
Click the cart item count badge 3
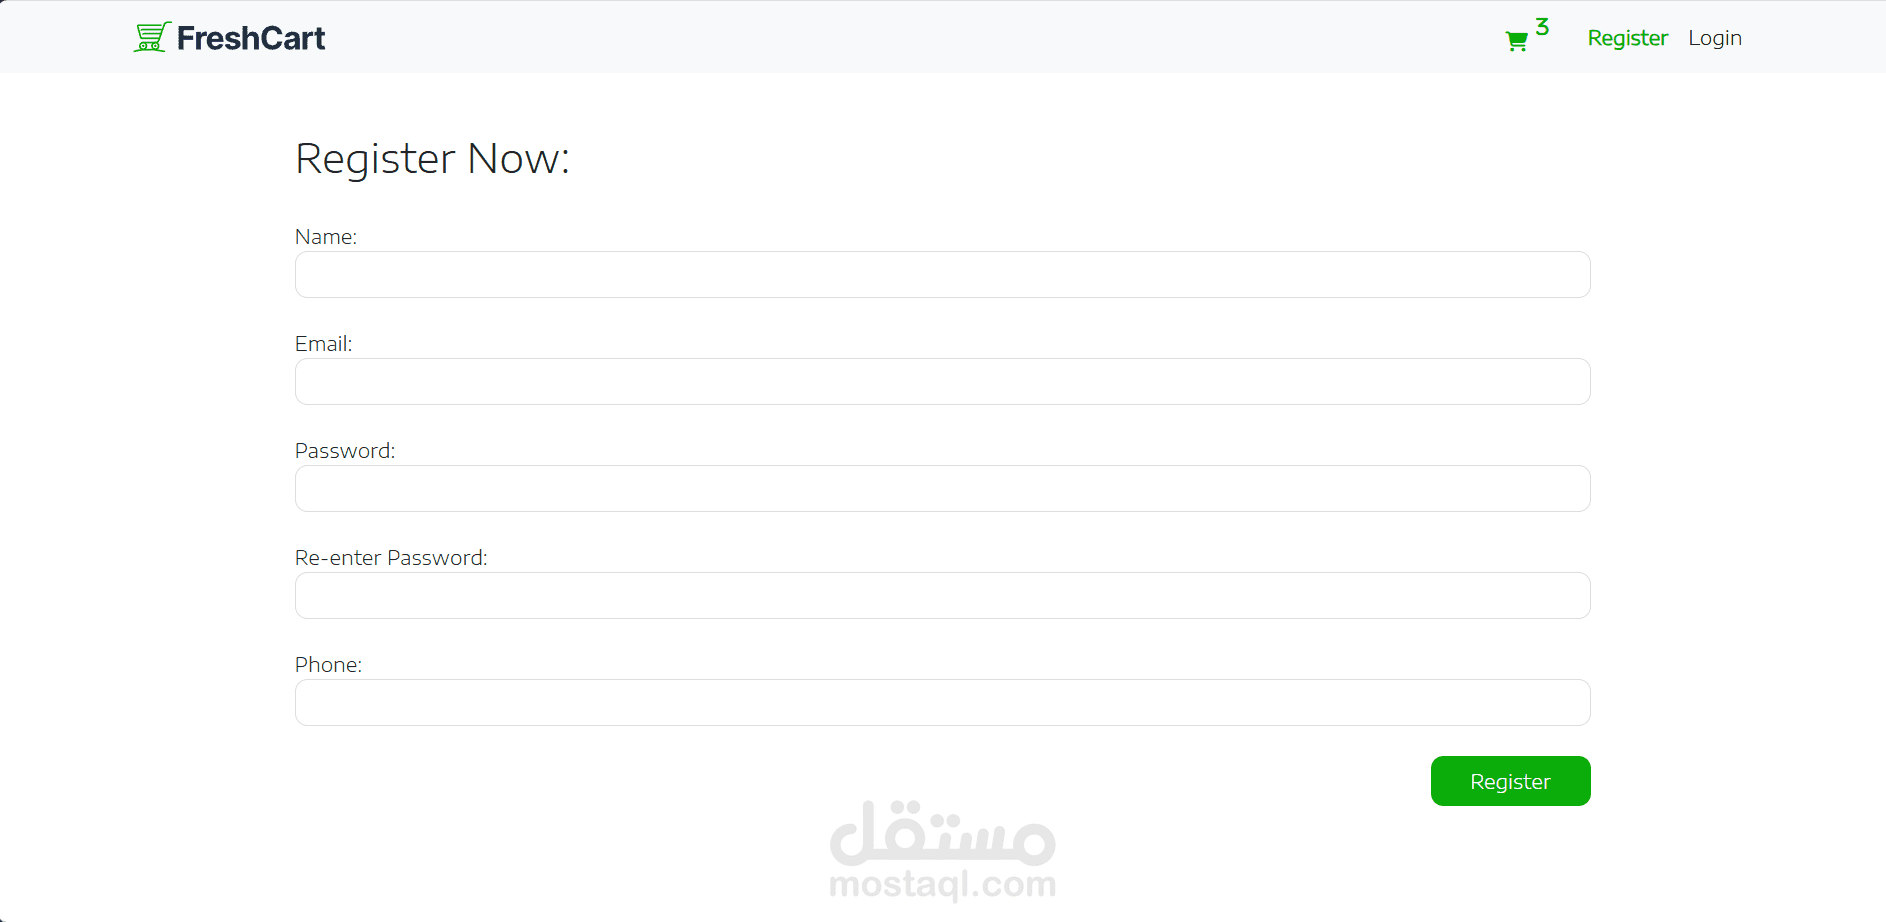pyautogui.click(x=1542, y=27)
